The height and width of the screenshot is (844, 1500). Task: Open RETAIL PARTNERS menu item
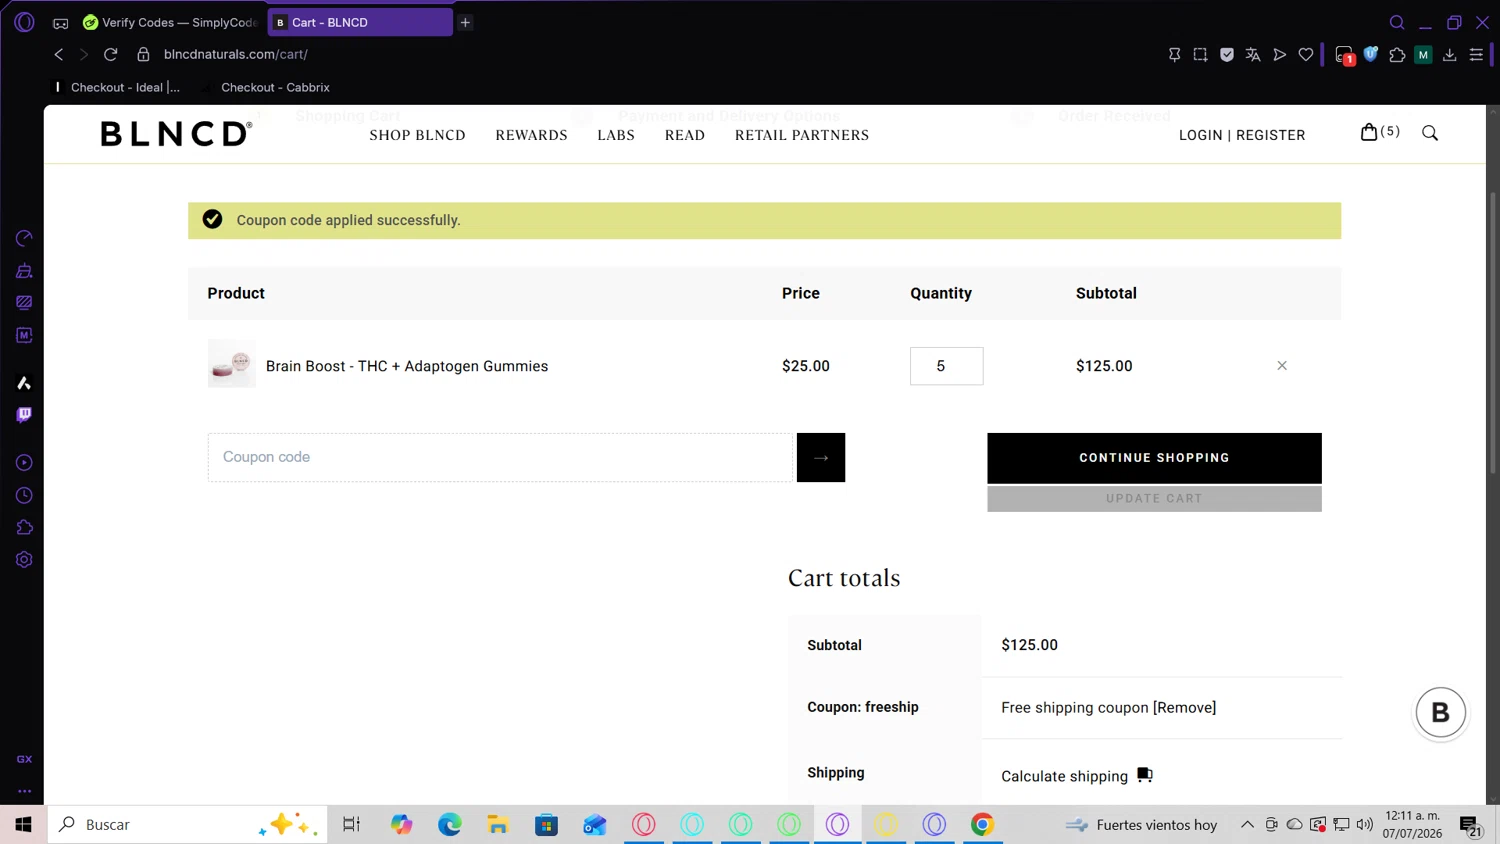click(802, 135)
